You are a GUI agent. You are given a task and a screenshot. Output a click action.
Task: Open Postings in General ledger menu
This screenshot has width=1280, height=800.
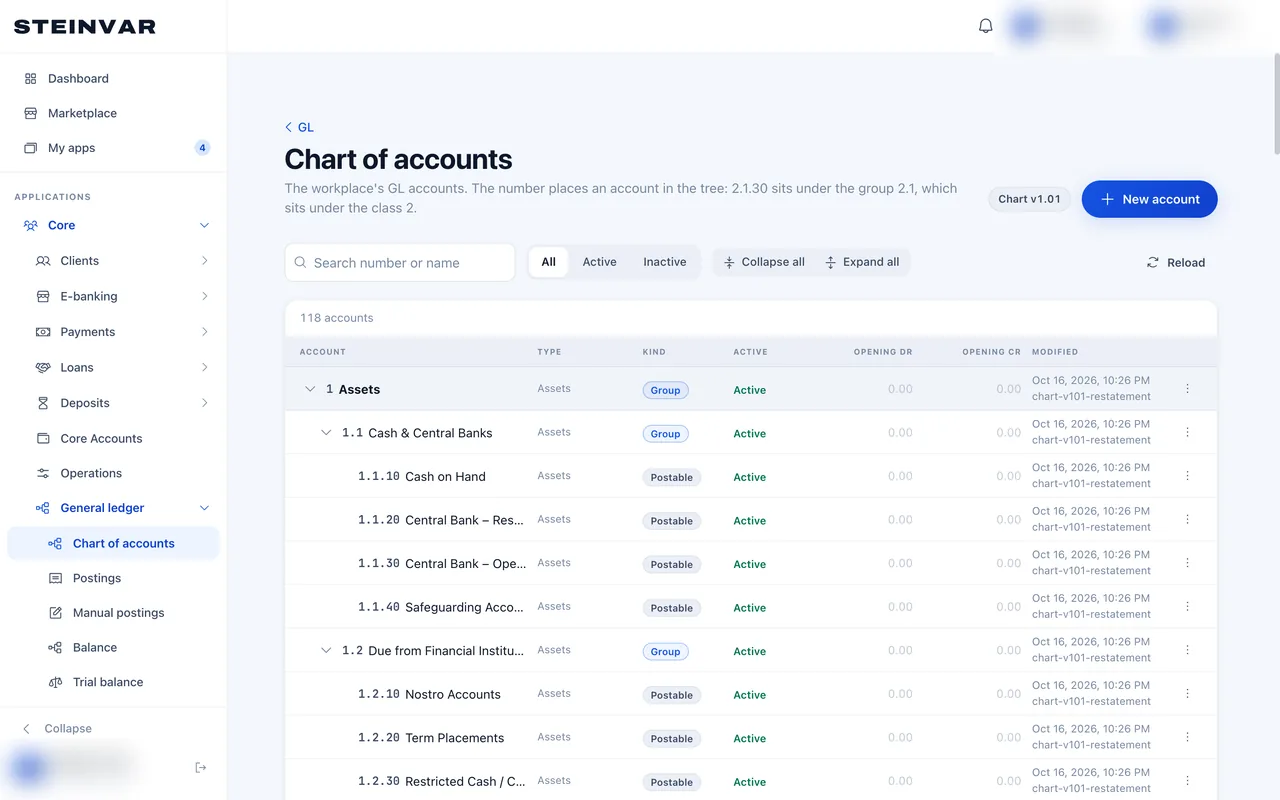(x=113, y=578)
